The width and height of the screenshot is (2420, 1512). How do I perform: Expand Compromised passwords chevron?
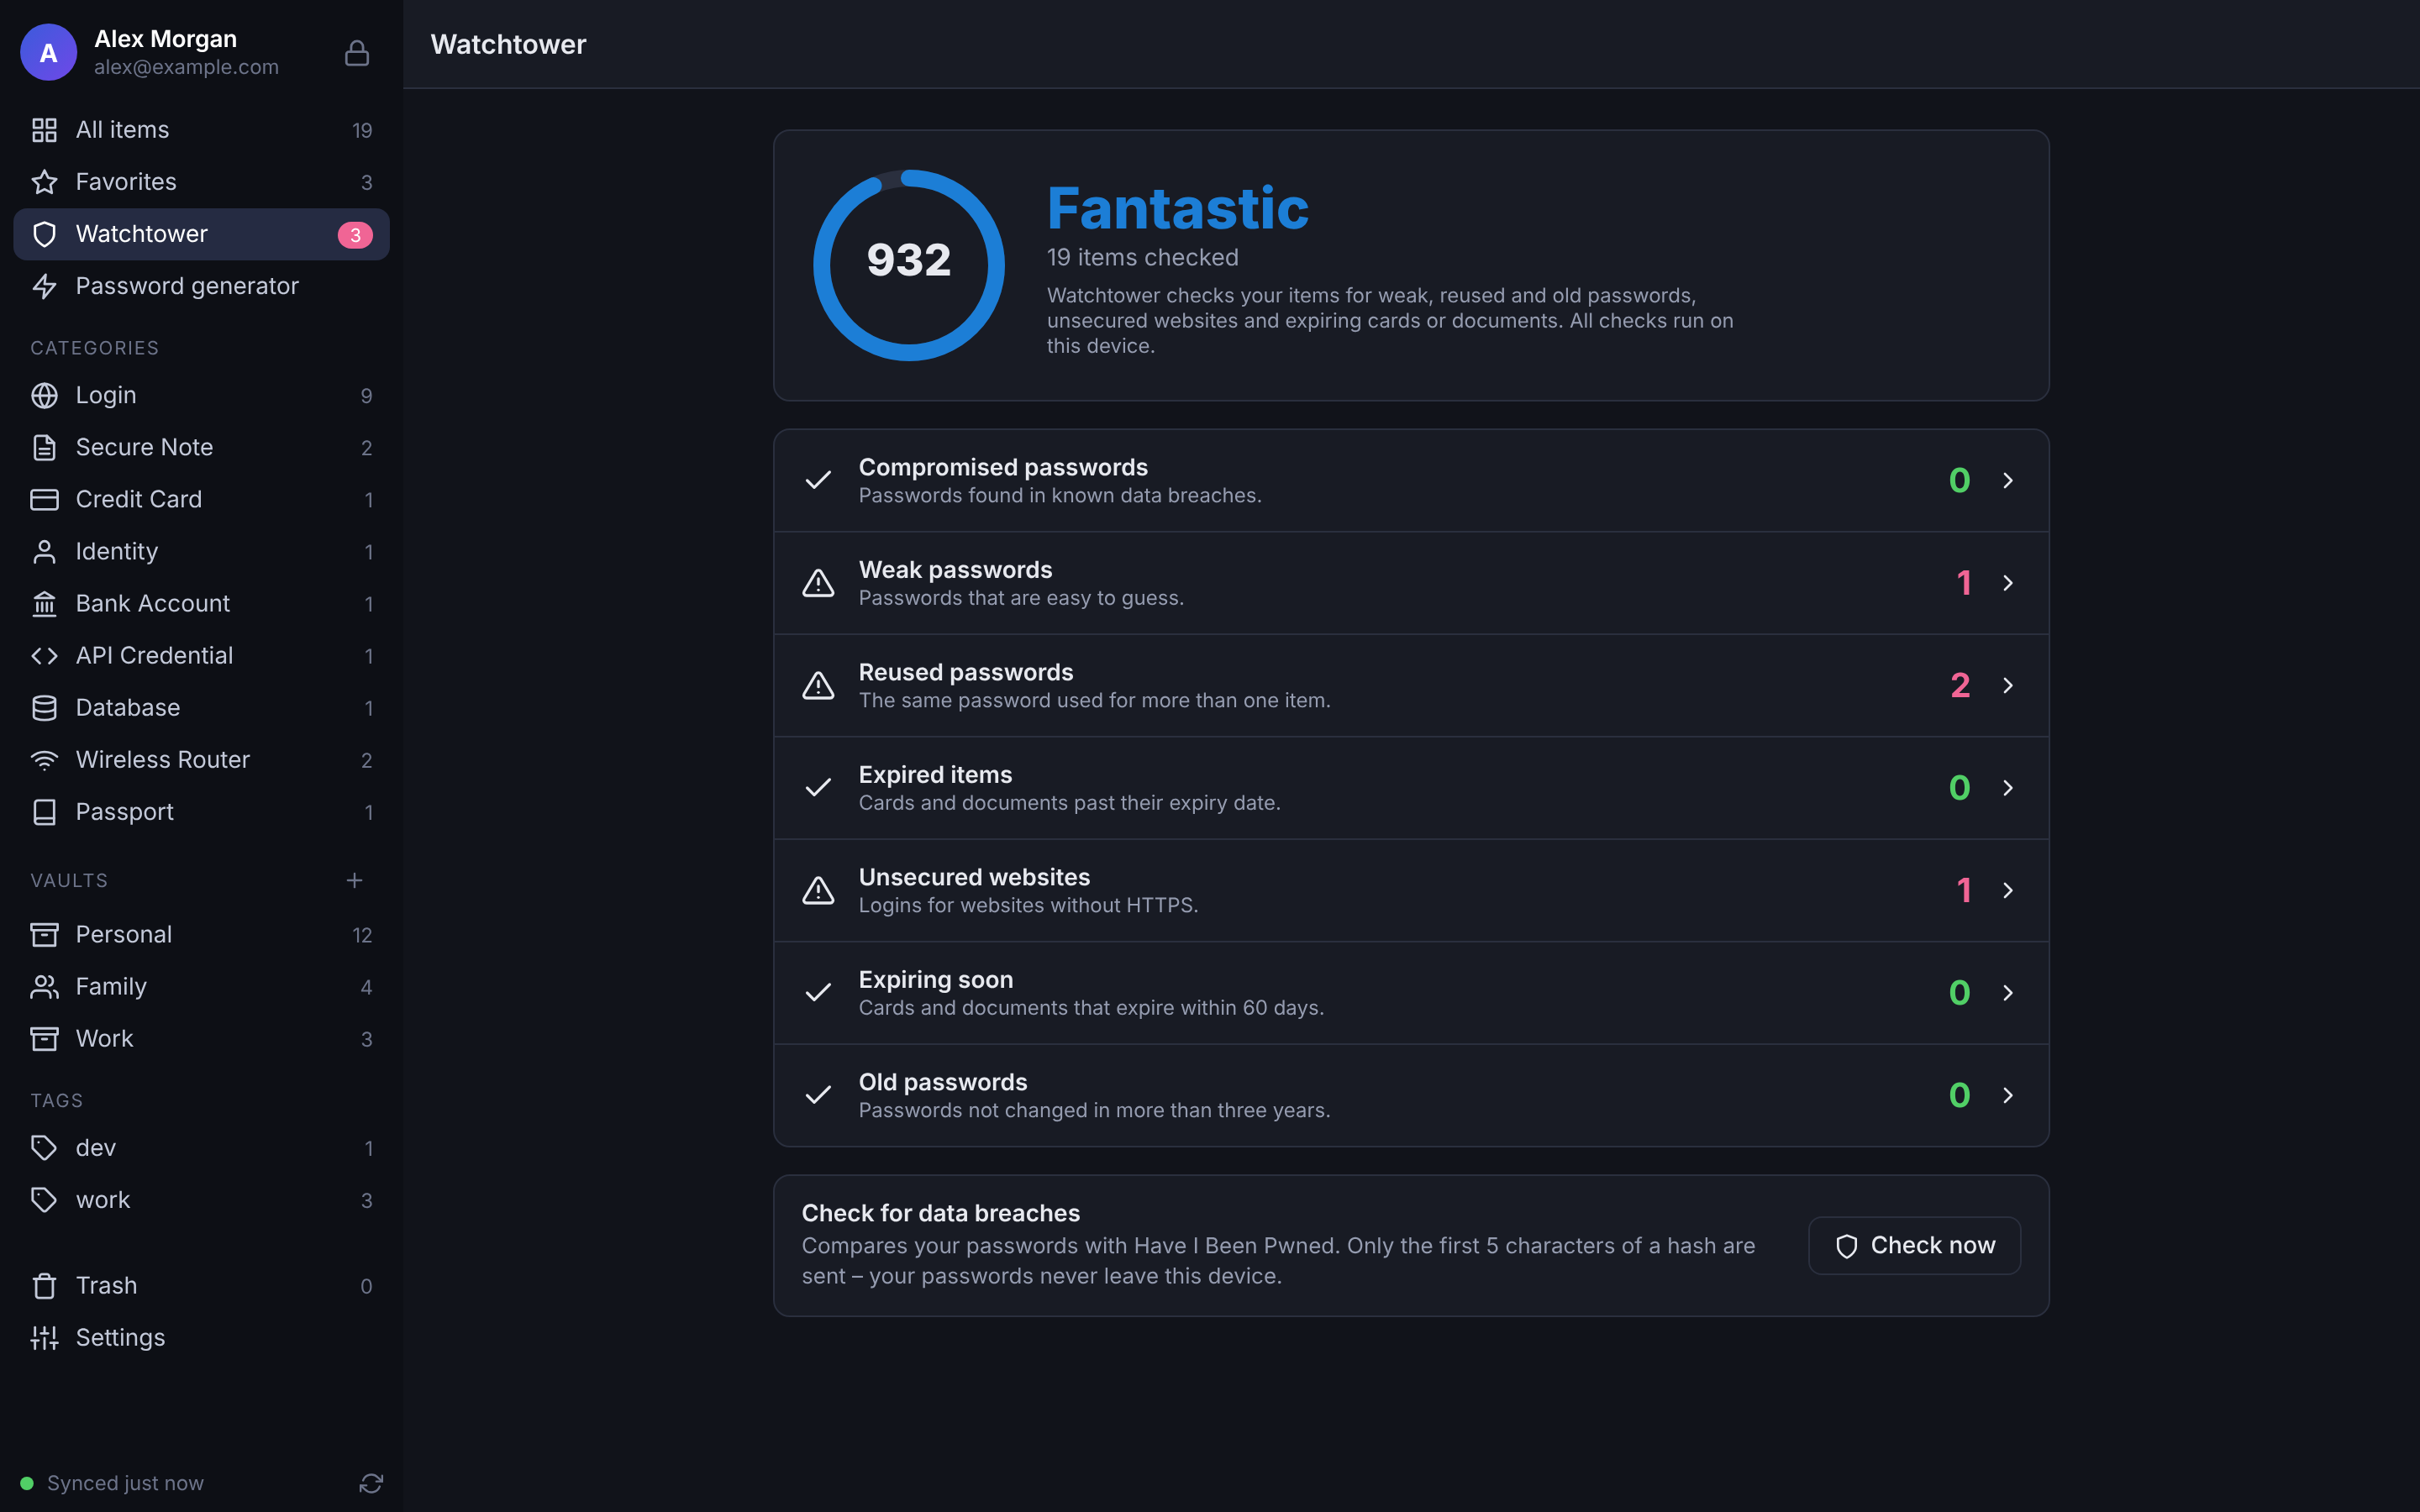click(x=2007, y=480)
